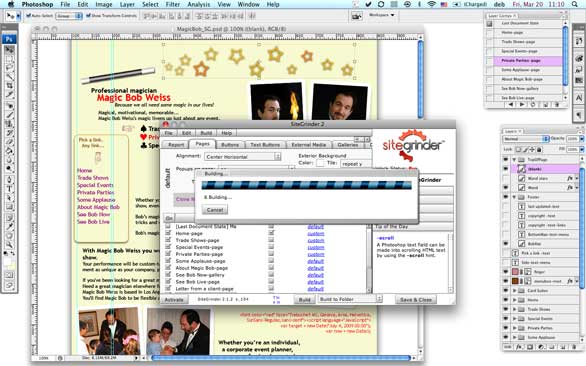
Task: Open the layer blend mode Normal dropdown
Action: 525,139
